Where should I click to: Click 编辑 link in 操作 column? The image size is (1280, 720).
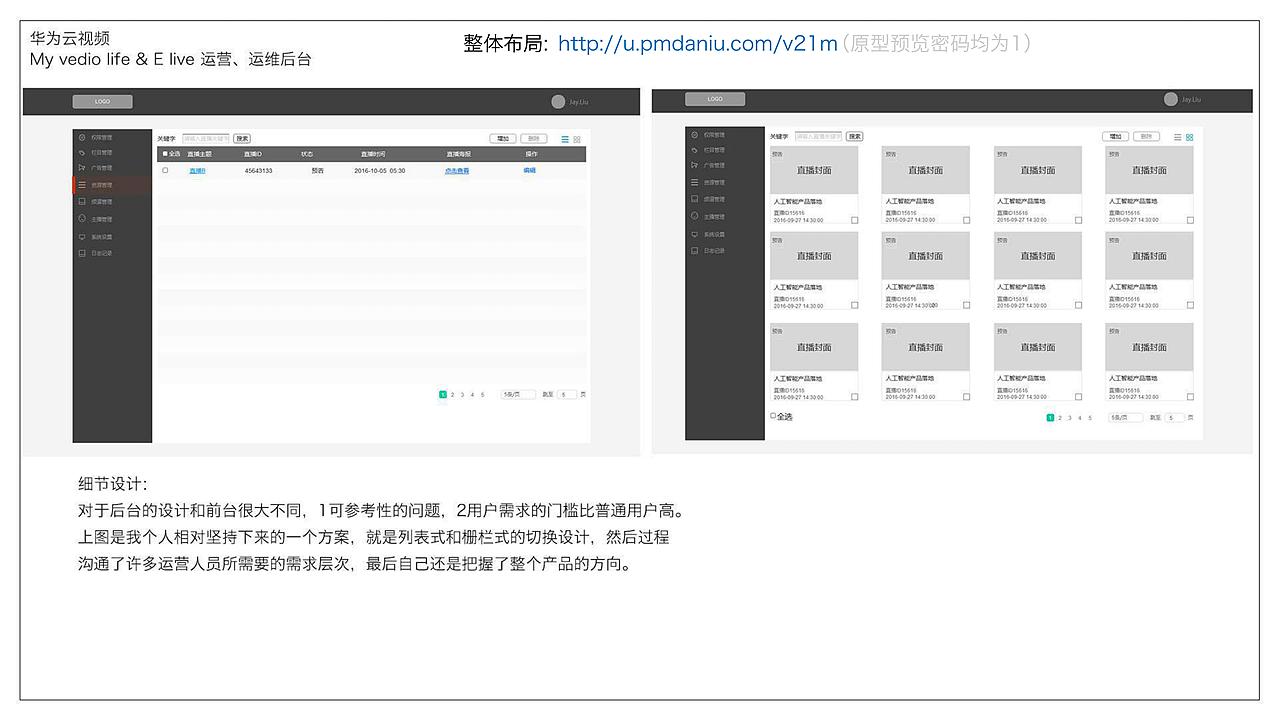[x=529, y=171]
